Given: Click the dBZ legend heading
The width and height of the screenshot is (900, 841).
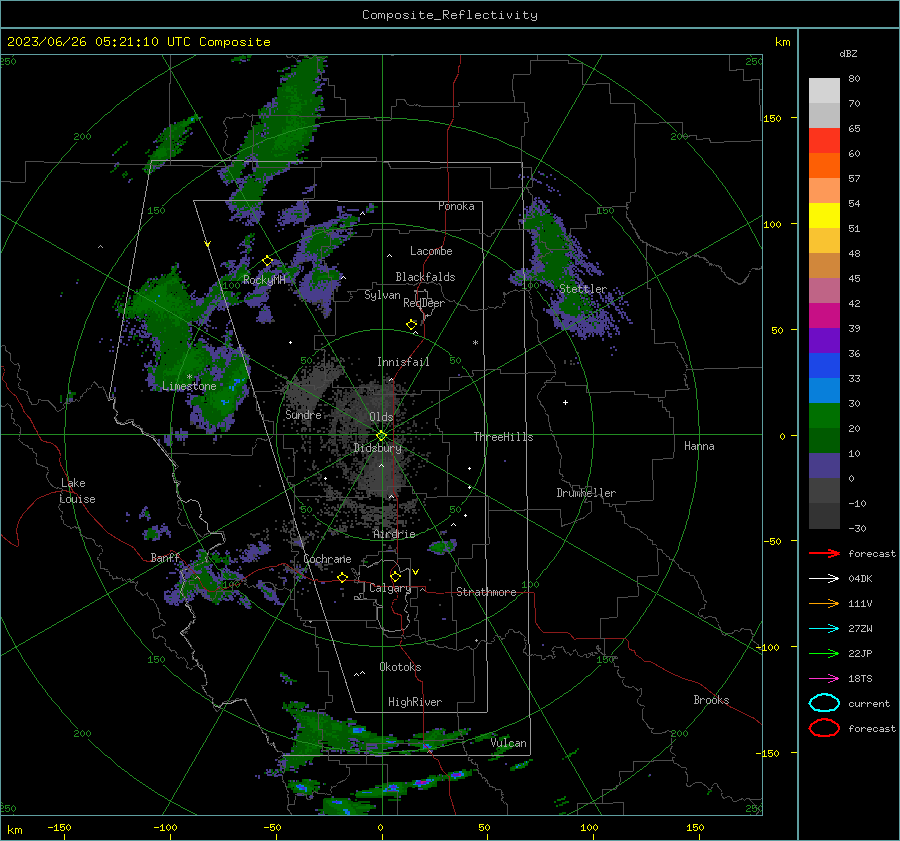Looking at the screenshot, I should click(848, 53).
